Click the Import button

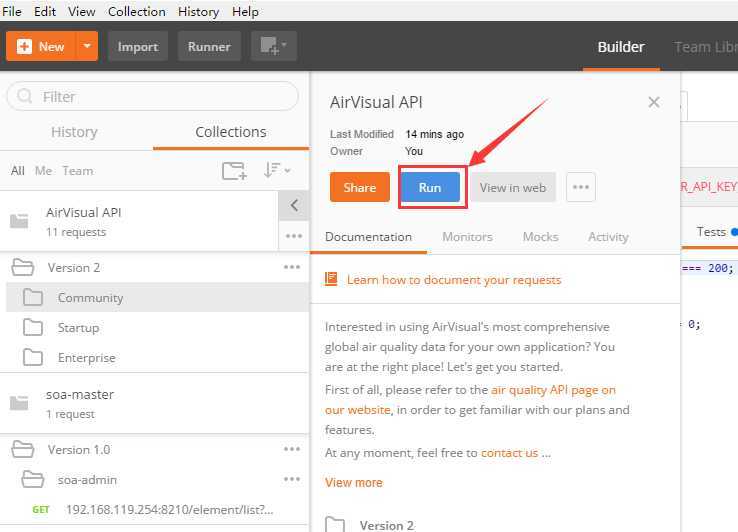pos(137,46)
